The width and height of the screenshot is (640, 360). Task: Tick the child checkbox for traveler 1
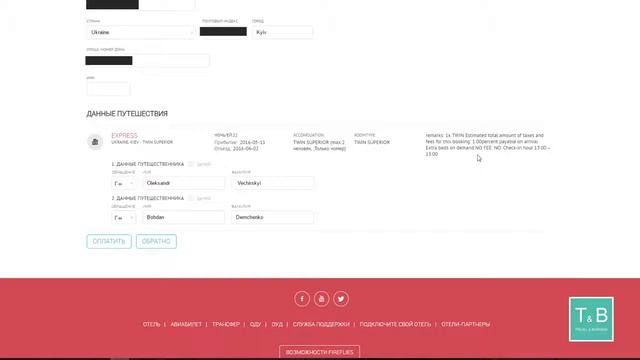[191, 164]
